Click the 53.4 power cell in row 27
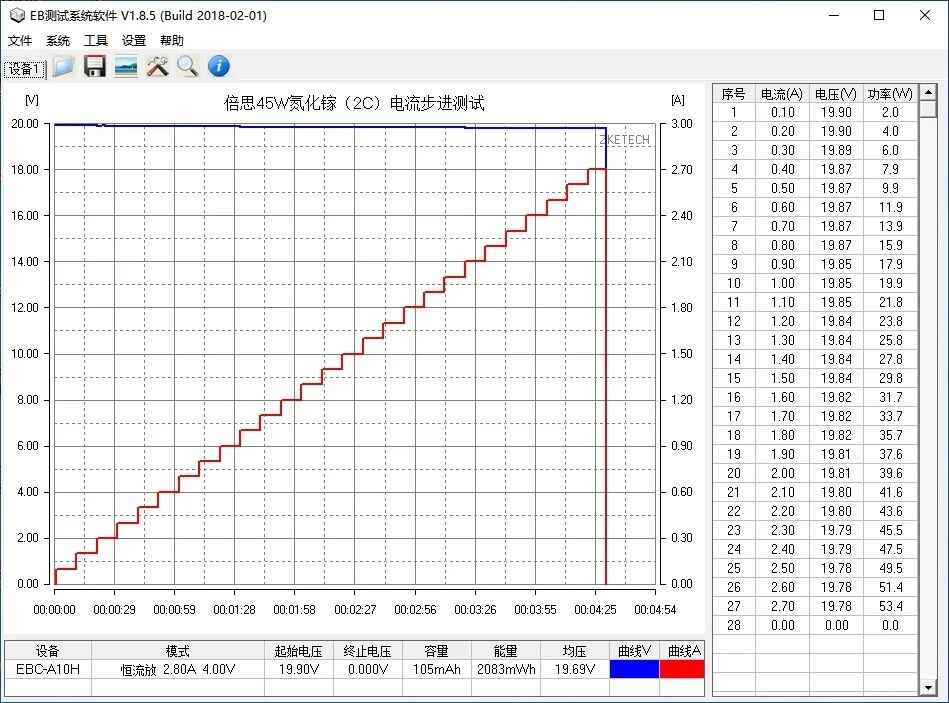This screenshot has height=703, width=949. tap(890, 606)
